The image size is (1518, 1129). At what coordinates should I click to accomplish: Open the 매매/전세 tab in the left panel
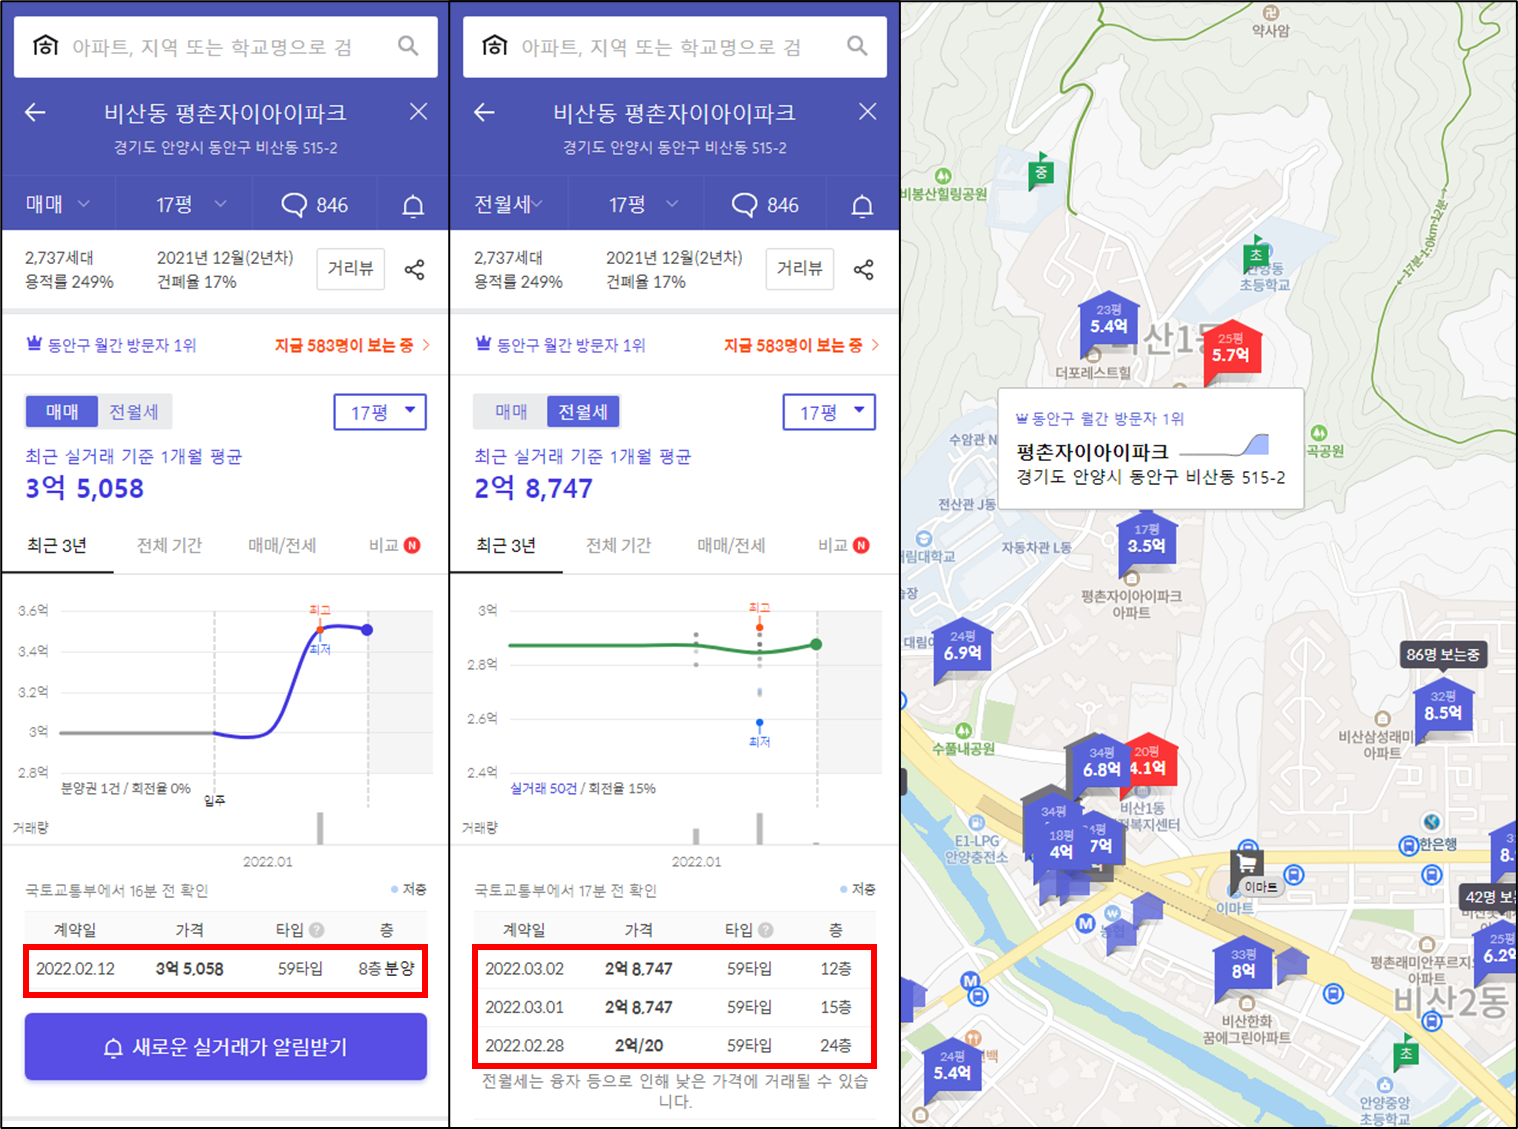click(282, 546)
